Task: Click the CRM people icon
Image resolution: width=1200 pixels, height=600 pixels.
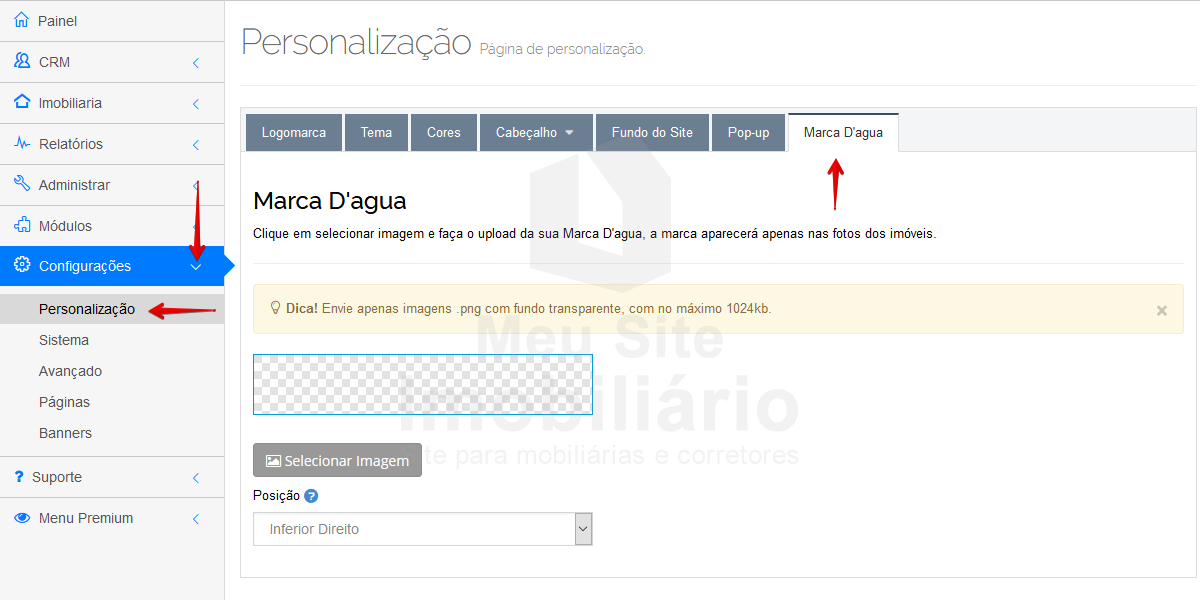Action: tap(22, 61)
